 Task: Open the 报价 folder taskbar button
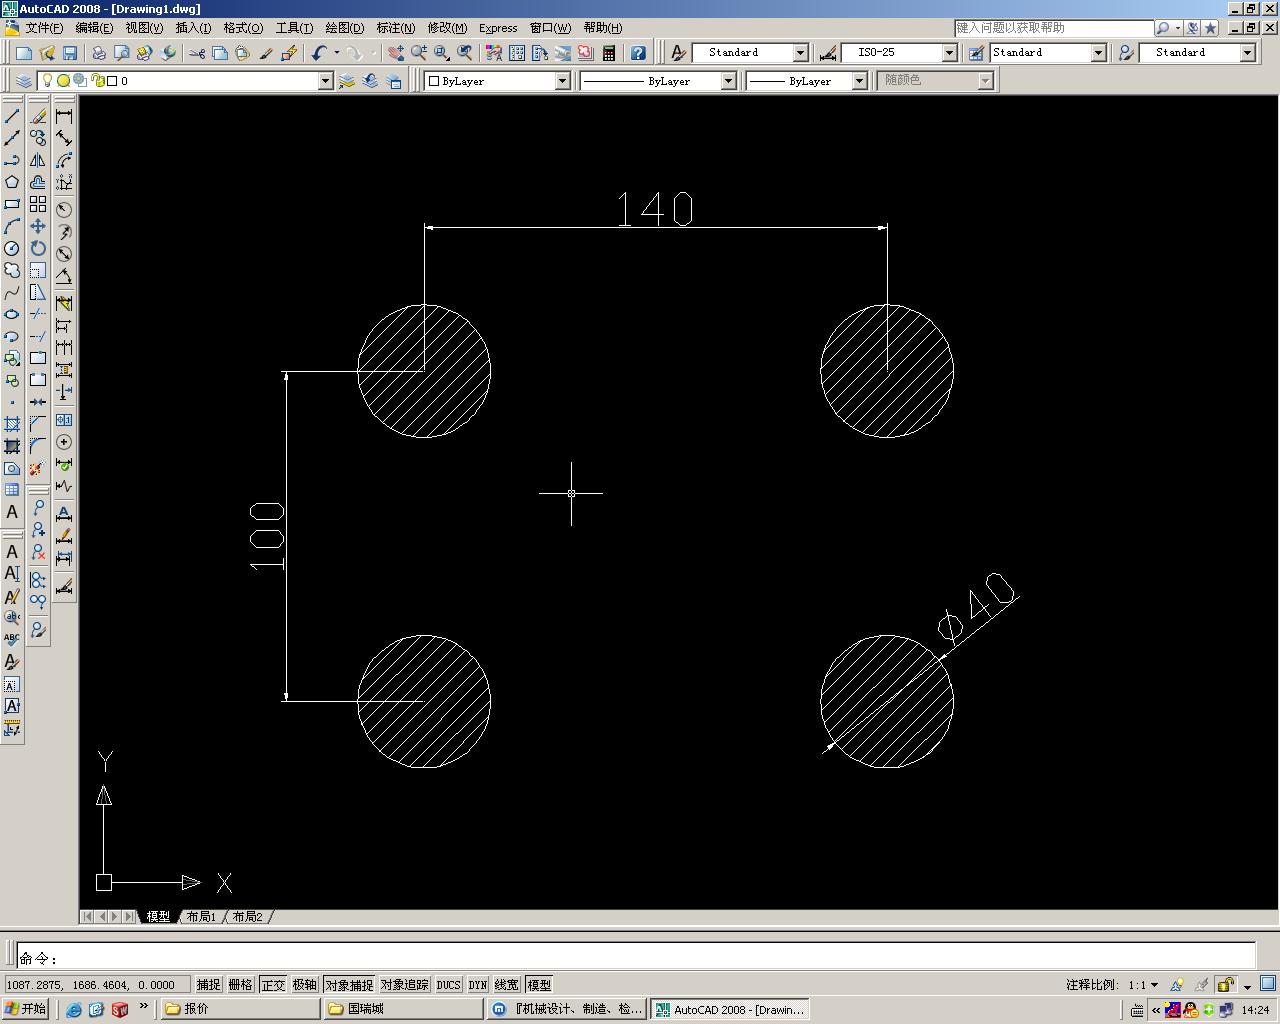tap(240, 1009)
